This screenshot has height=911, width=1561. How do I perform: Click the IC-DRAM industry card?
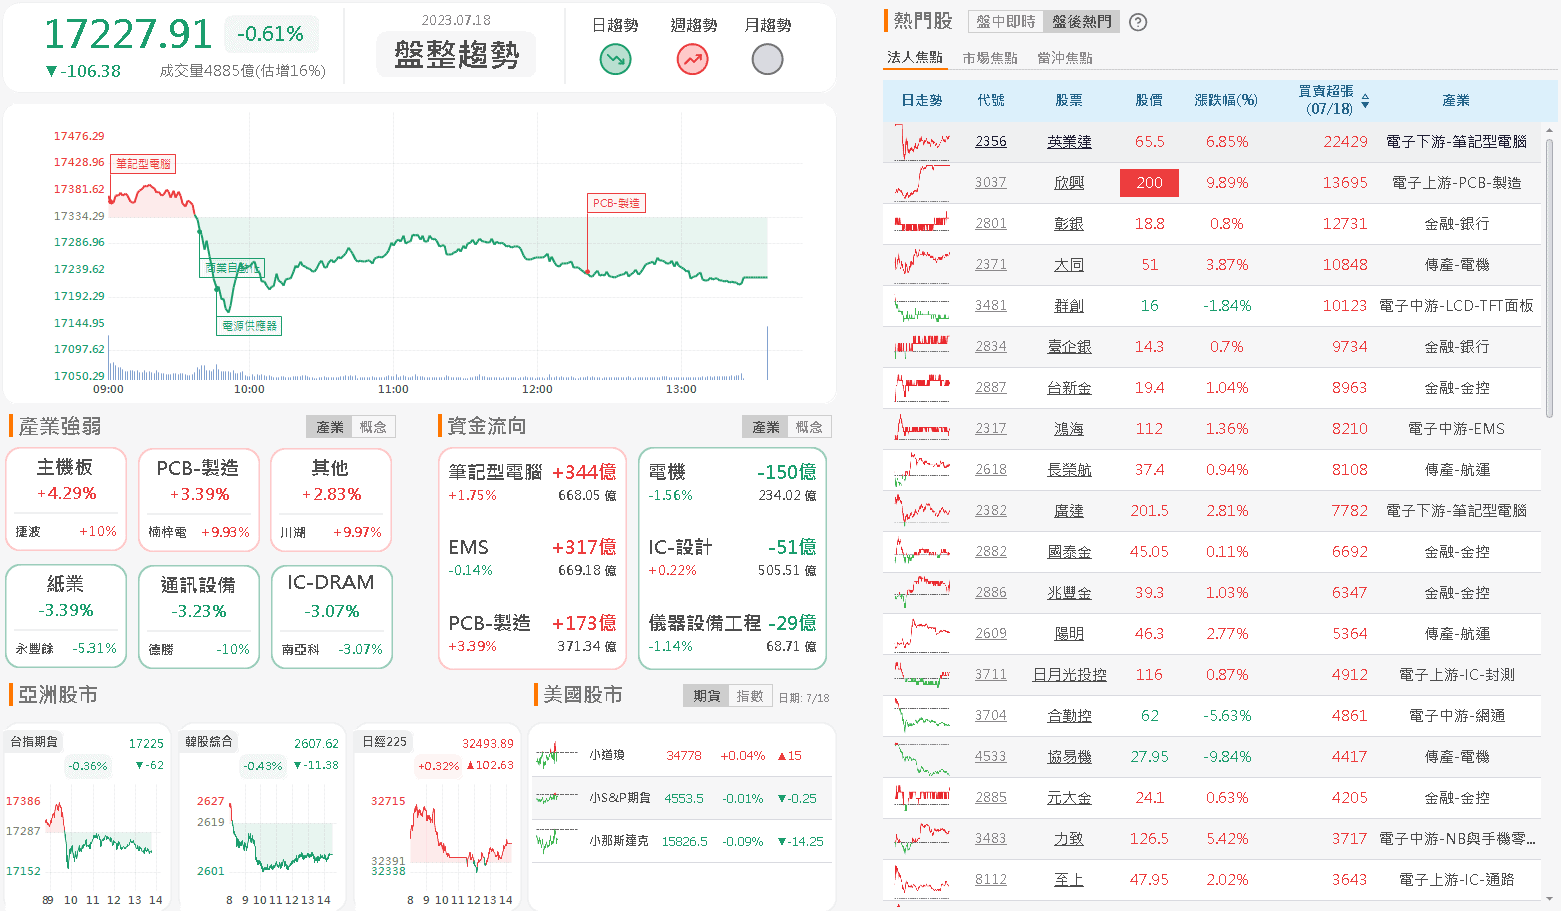click(x=331, y=616)
